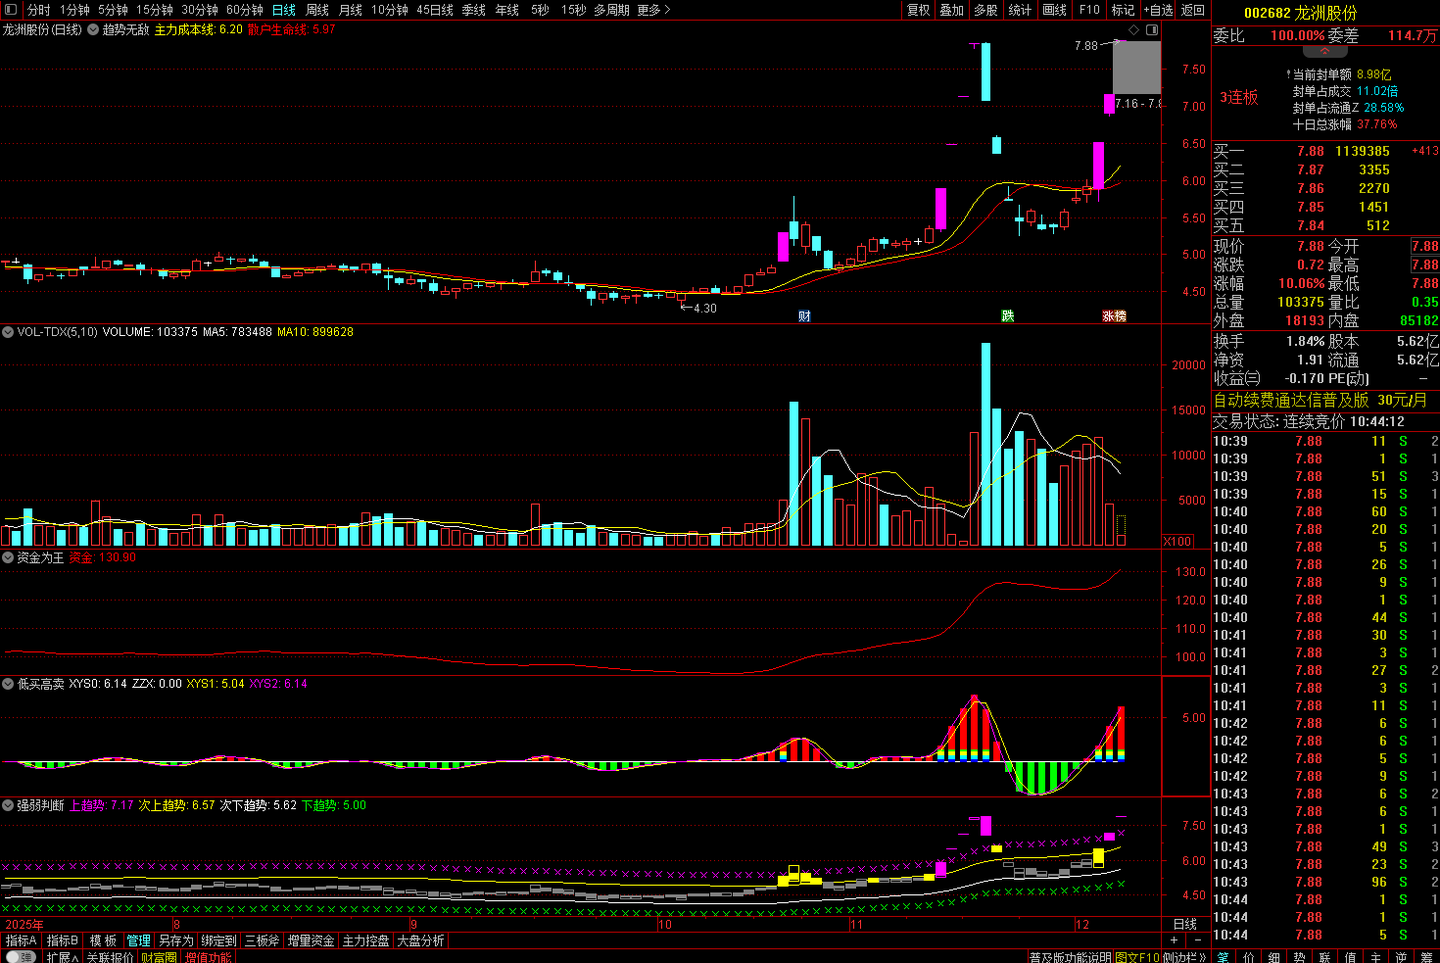Expand the 扩展 panel
Image resolution: width=1440 pixels, height=963 pixels.
click(62, 957)
